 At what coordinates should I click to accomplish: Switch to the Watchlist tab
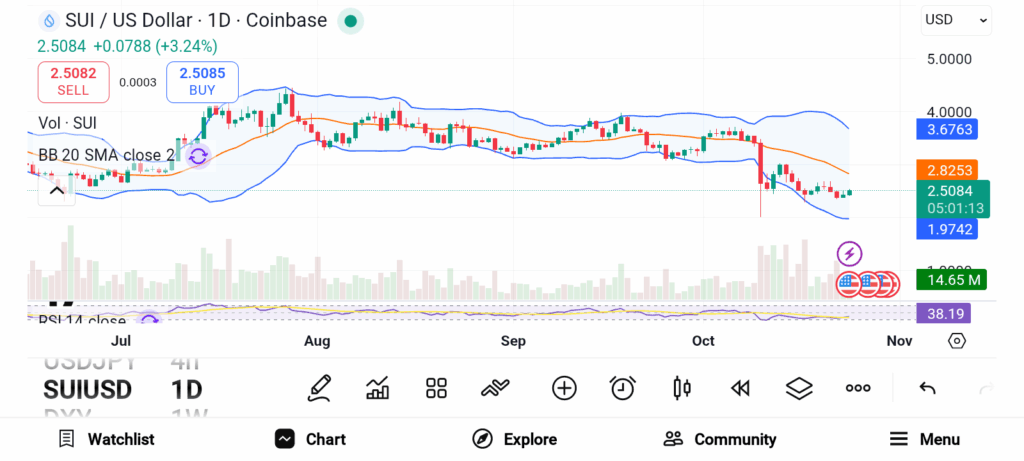pos(106,439)
